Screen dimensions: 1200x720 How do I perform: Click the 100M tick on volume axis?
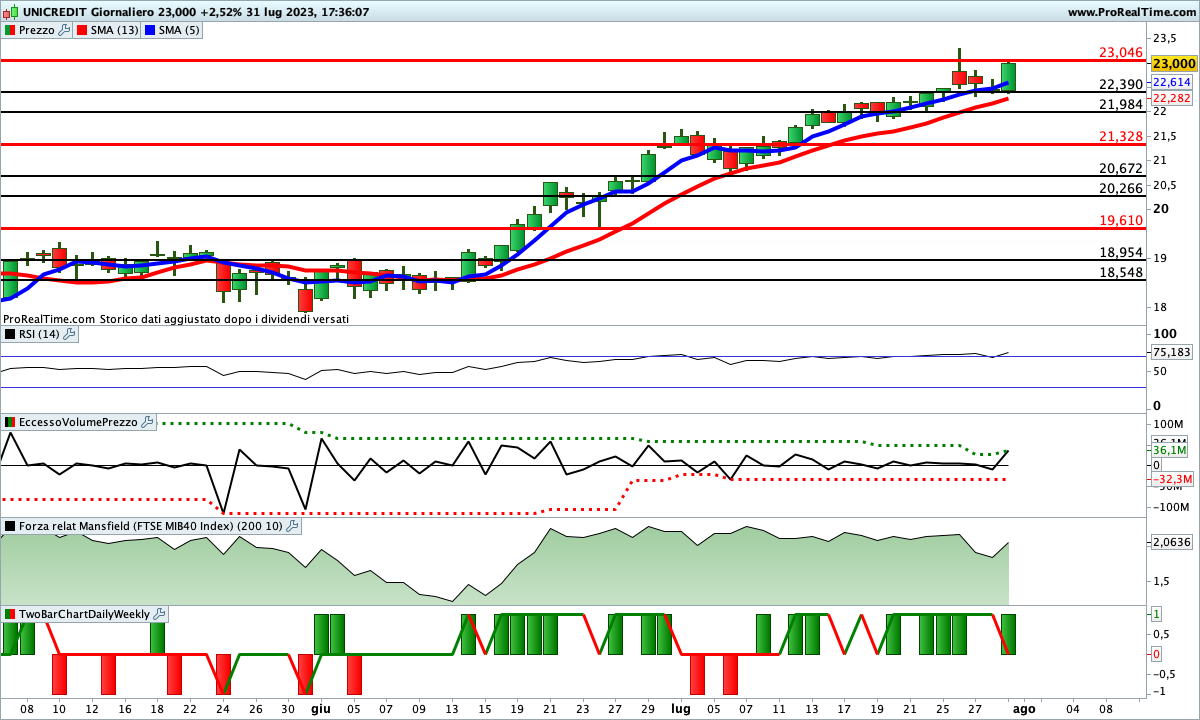[x=1170, y=424]
